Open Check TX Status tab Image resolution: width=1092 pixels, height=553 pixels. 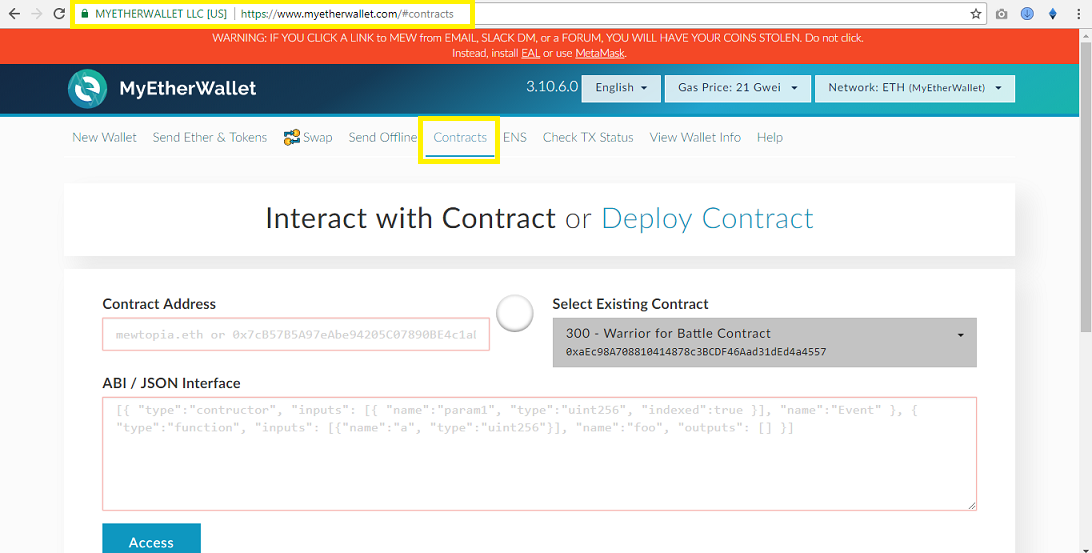point(588,137)
